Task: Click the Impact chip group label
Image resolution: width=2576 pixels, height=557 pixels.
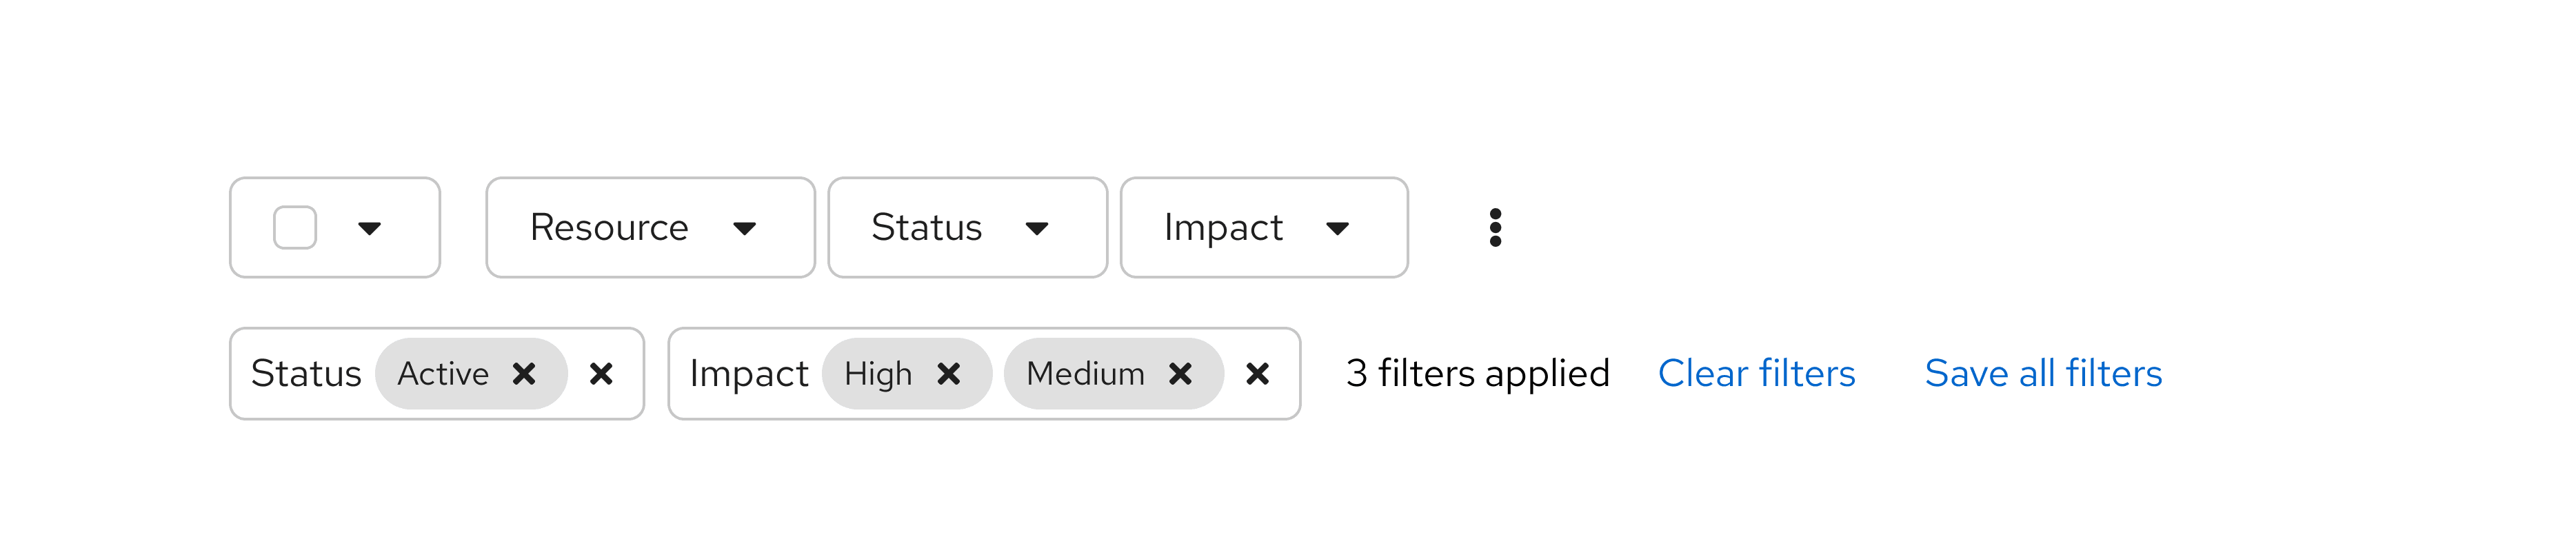Action: [x=749, y=374]
